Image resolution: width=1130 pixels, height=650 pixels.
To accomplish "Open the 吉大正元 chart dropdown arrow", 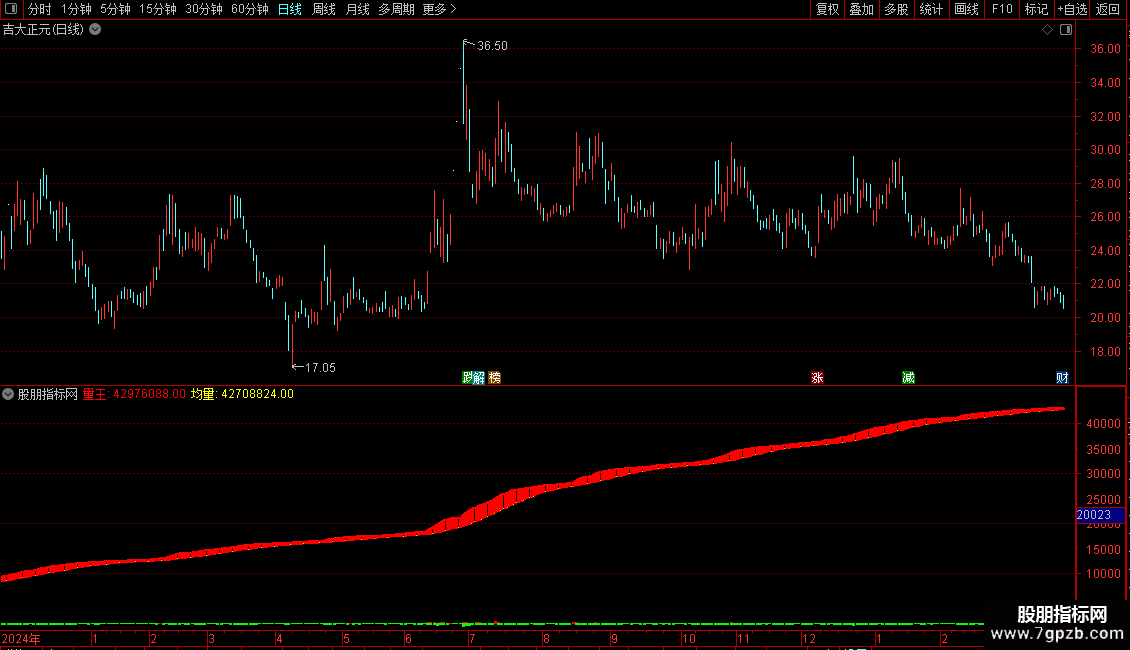I will [95, 30].
